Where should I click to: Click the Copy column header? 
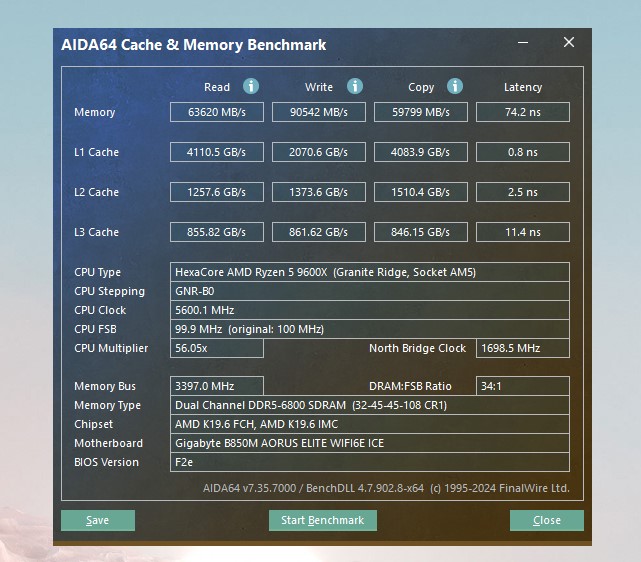421,87
